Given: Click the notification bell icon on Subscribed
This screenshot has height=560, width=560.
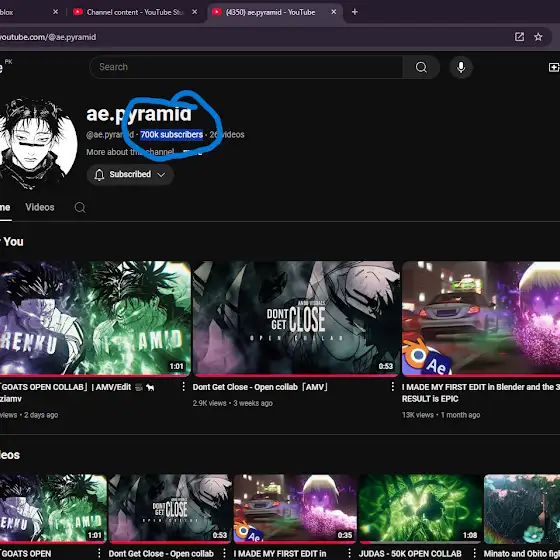Looking at the screenshot, I should [x=99, y=175].
